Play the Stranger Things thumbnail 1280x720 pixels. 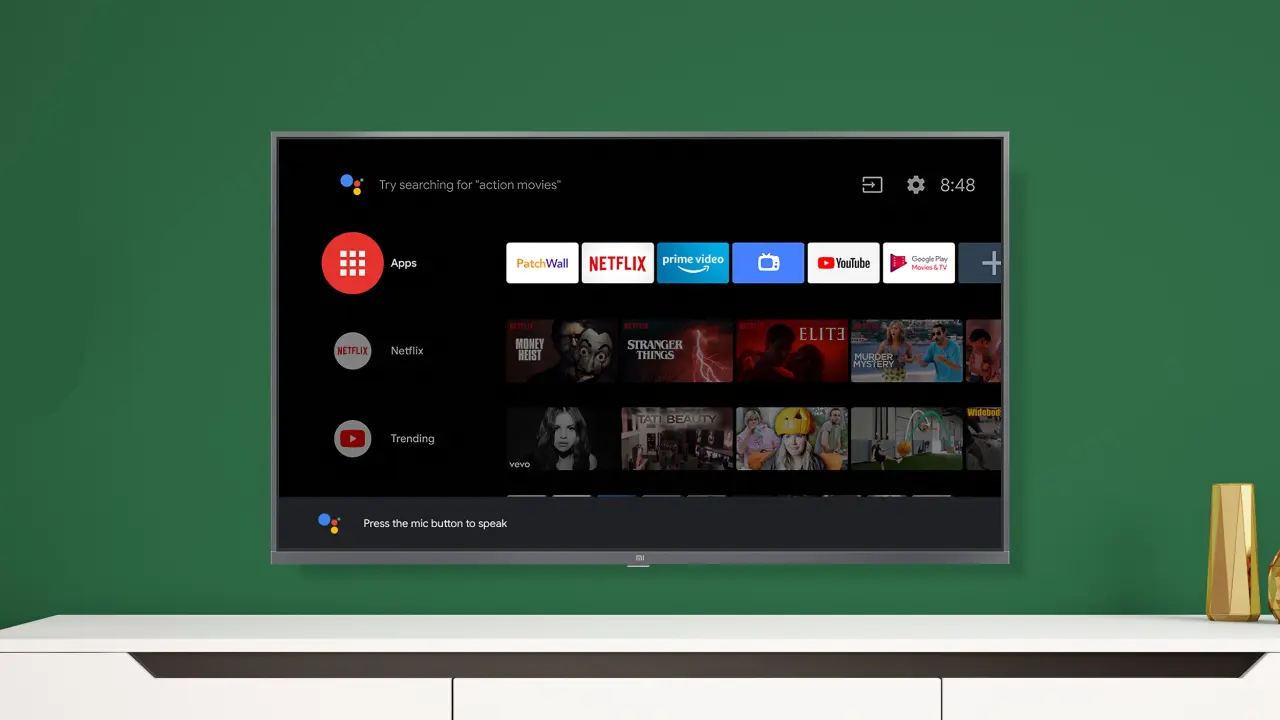tap(677, 351)
